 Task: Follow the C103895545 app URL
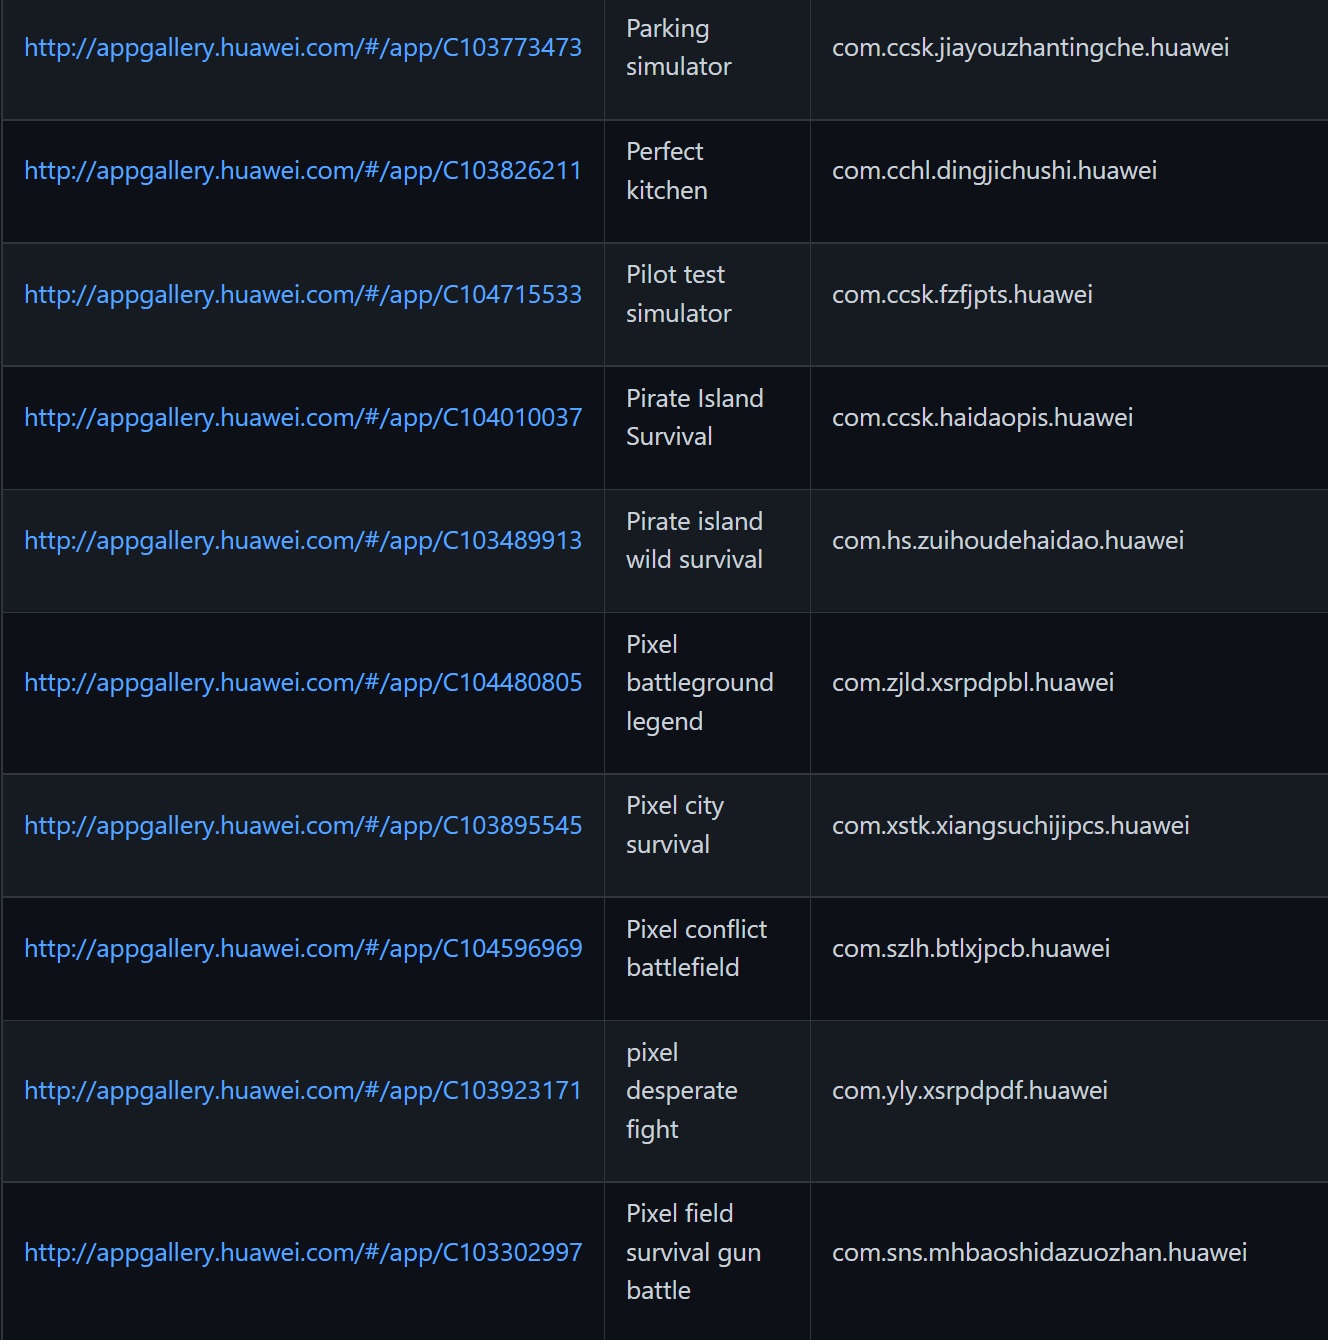click(302, 825)
